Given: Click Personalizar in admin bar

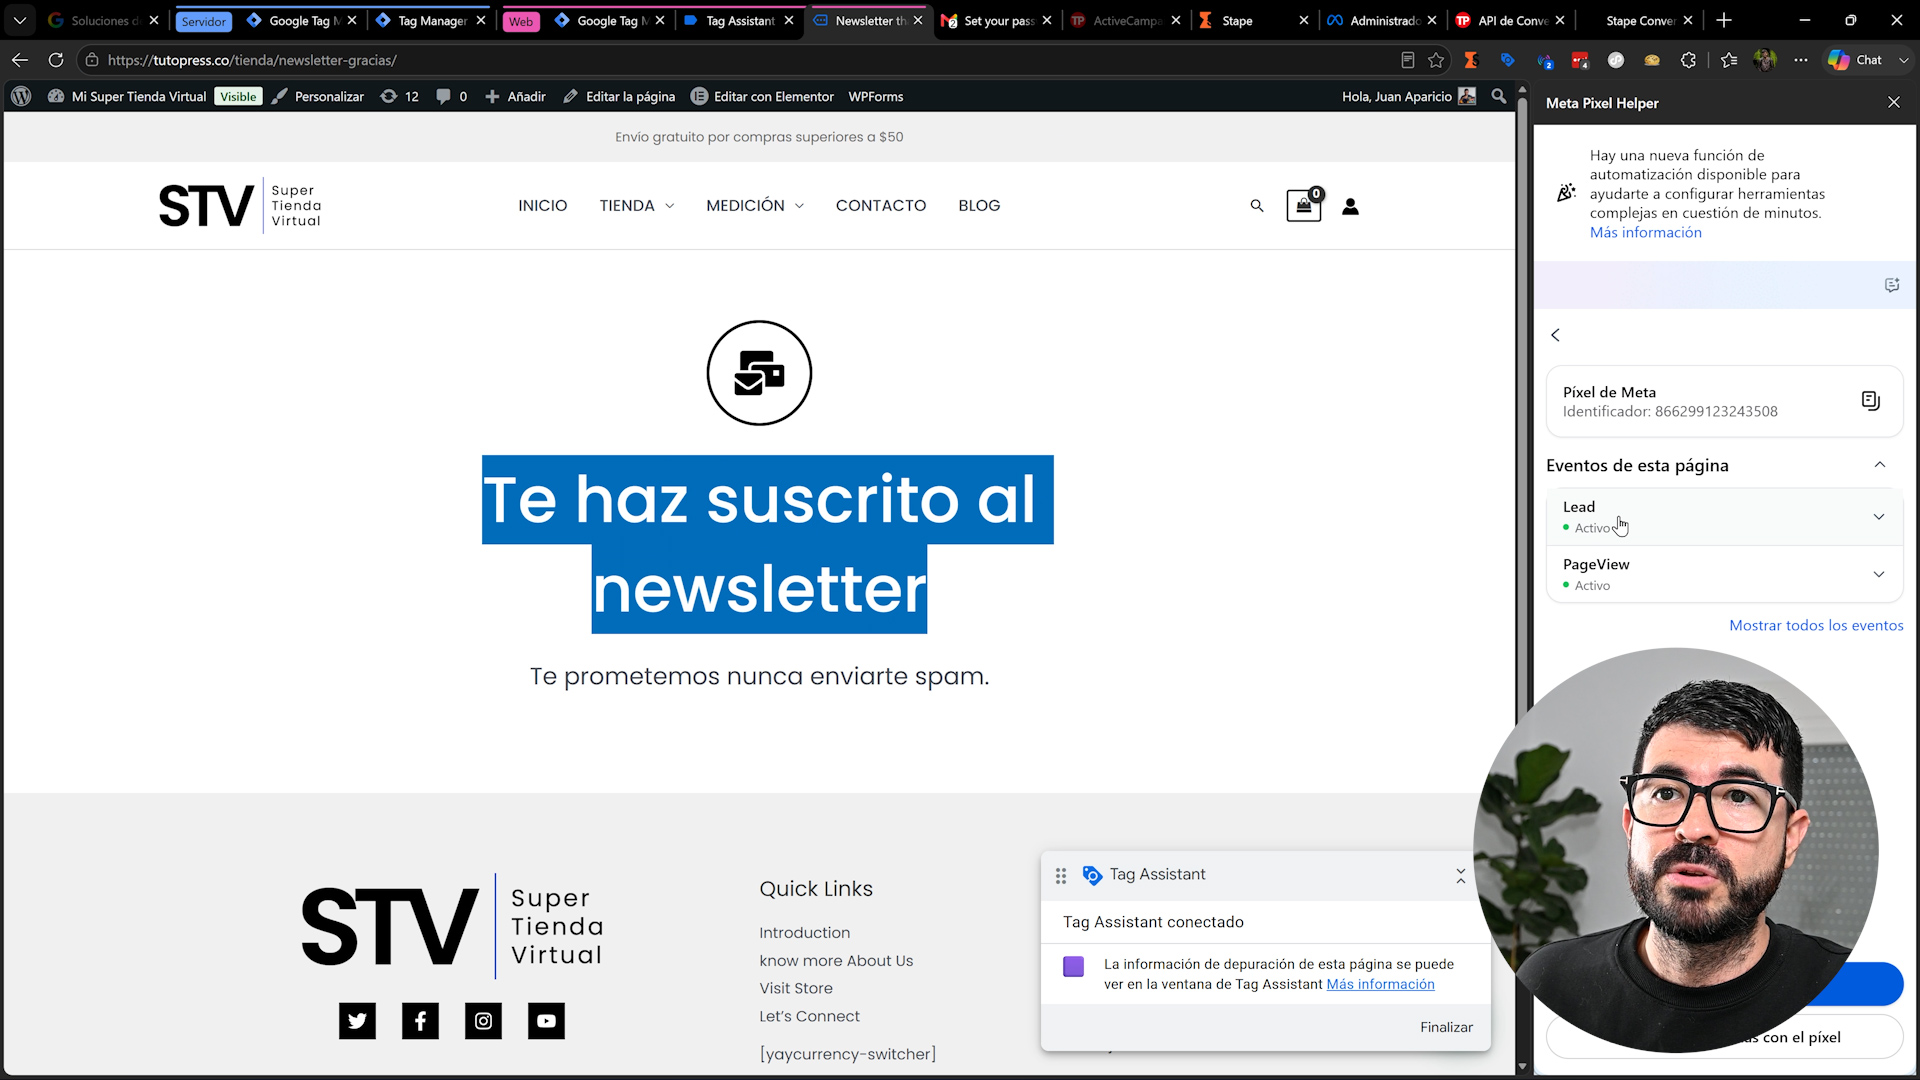Looking at the screenshot, I should click(318, 96).
